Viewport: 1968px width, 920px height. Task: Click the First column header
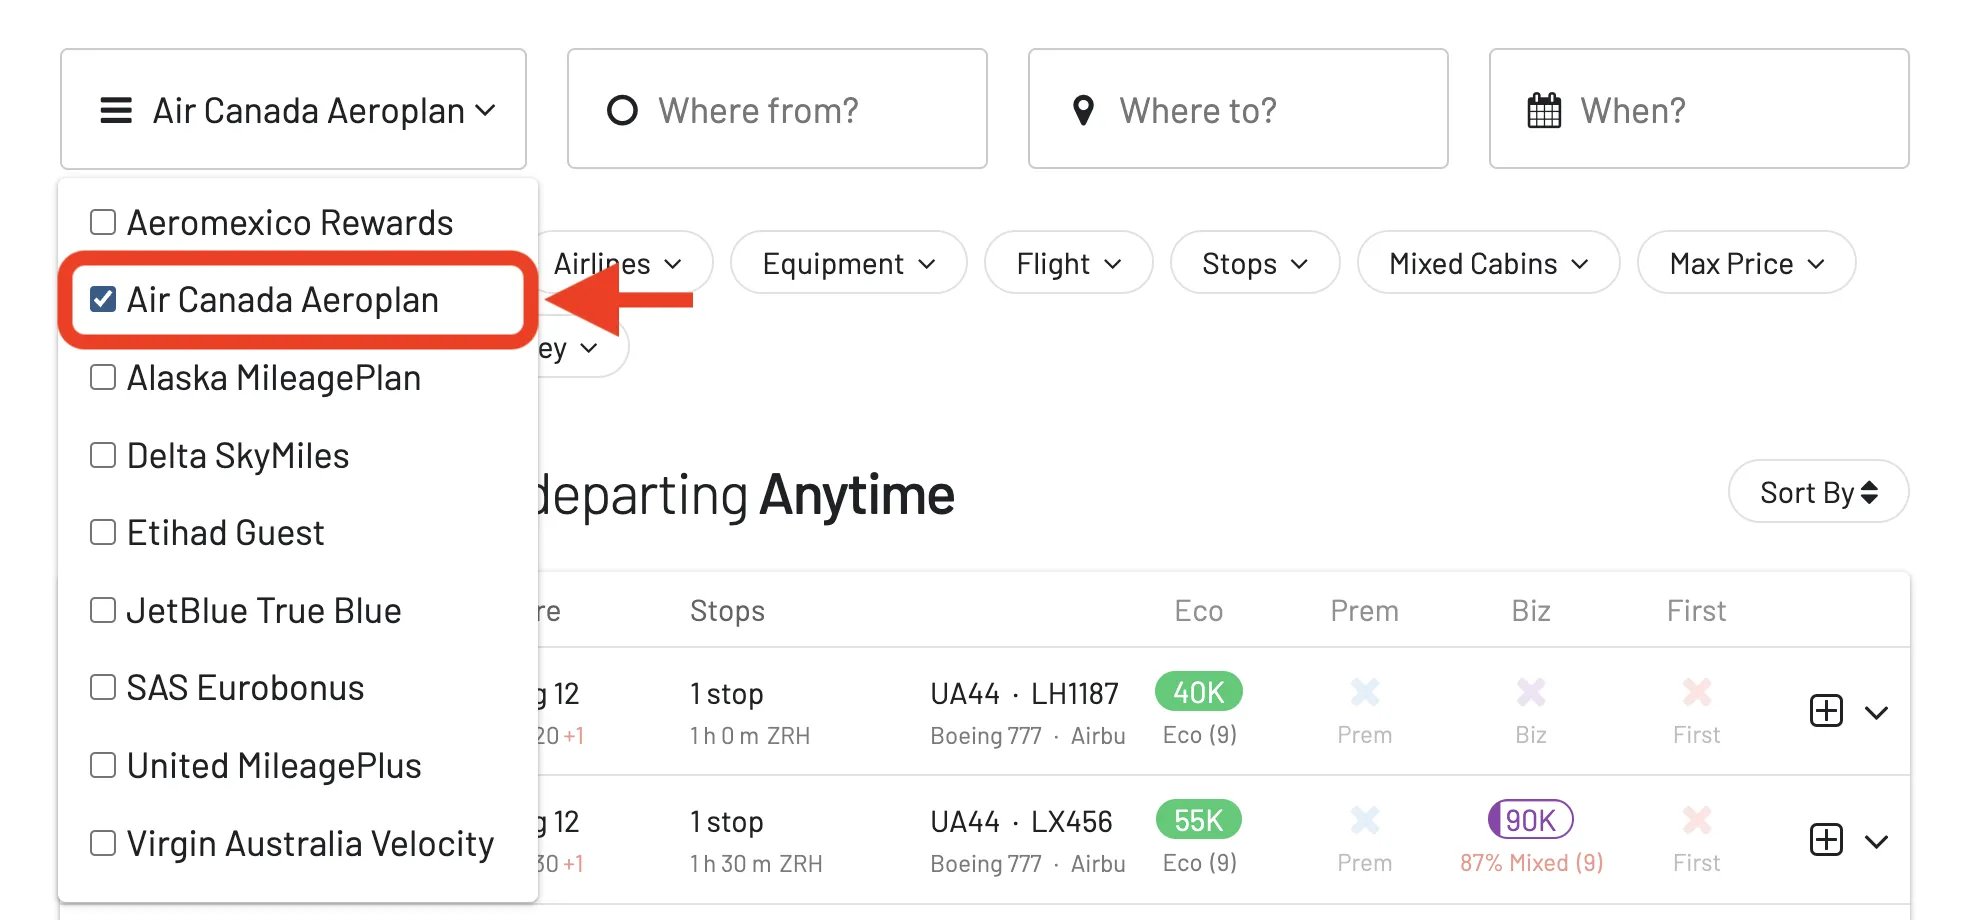[x=1697, y=611]
